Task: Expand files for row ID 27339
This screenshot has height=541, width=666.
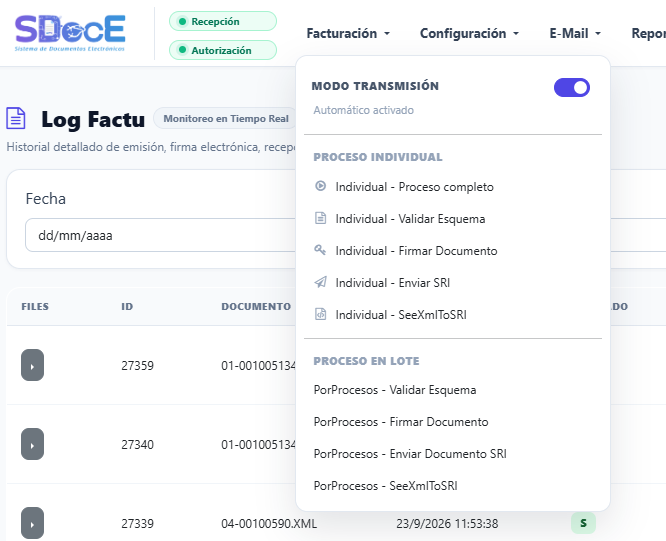Action: pos(32,523)
